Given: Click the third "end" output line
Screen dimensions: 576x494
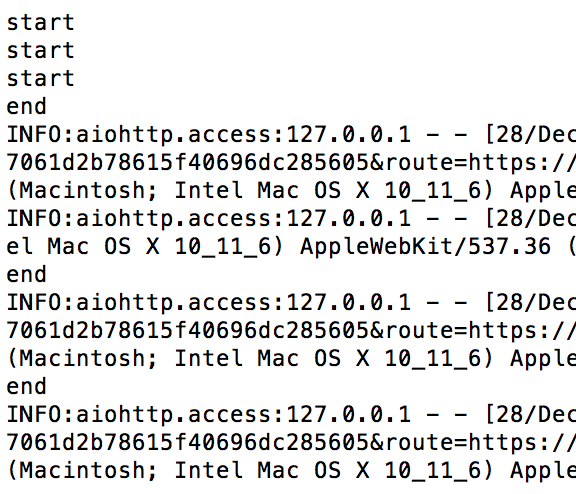Looking at the screenshot, I should 26,387.
